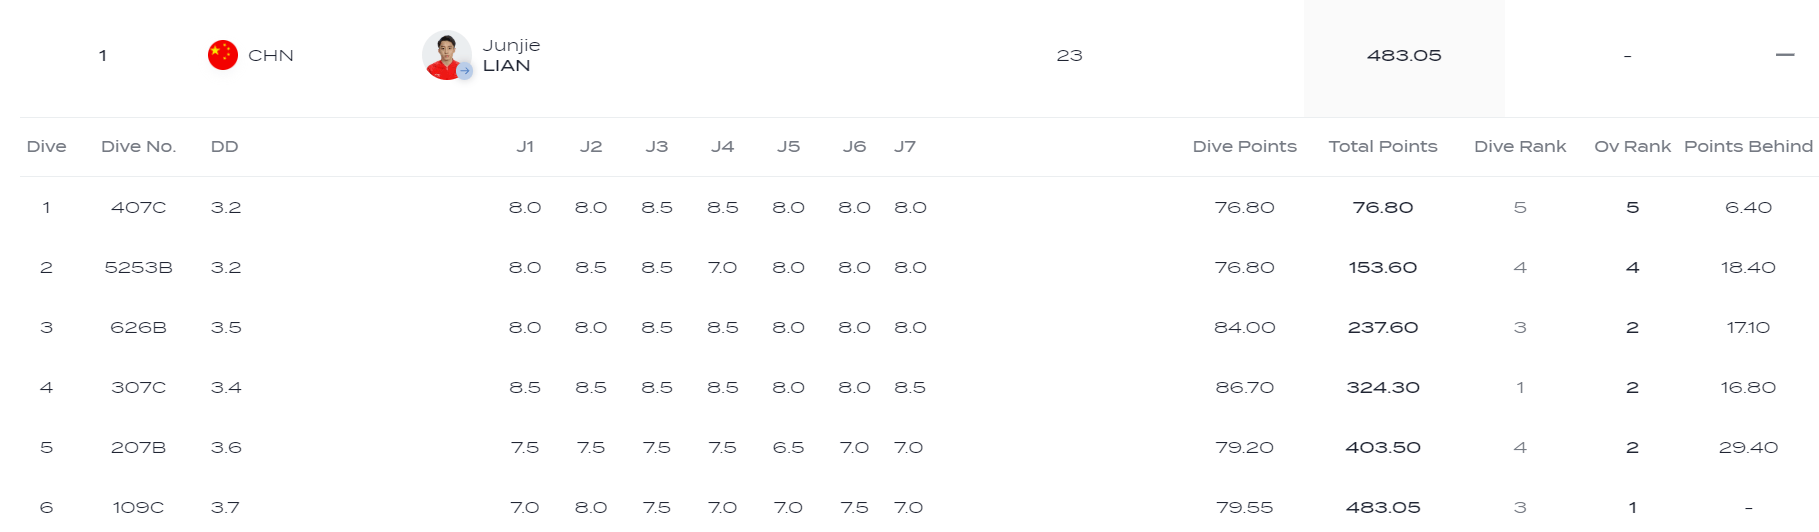Click the Dive No. column header
This screenshot has width=1819, height=532.
point(138,146)
